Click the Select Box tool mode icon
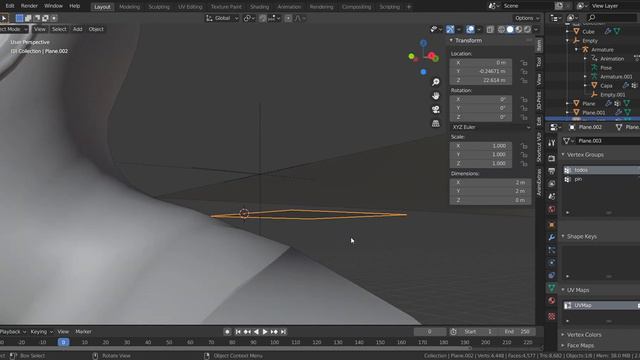640x360 pixels. [x=19, y=18]
